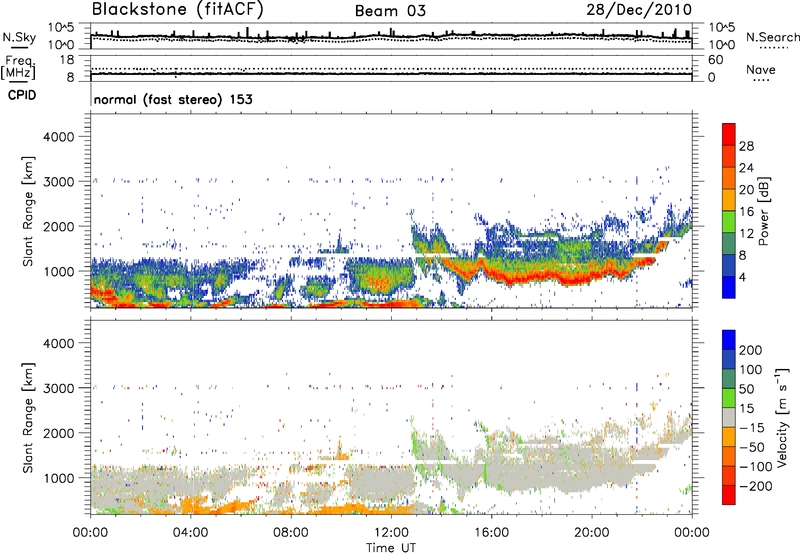Image resolution: width=800 pixels, height=554 pixels.
Task: Click the 'Blackstone (fitACF)' plot title
Action: coord(178,10)
